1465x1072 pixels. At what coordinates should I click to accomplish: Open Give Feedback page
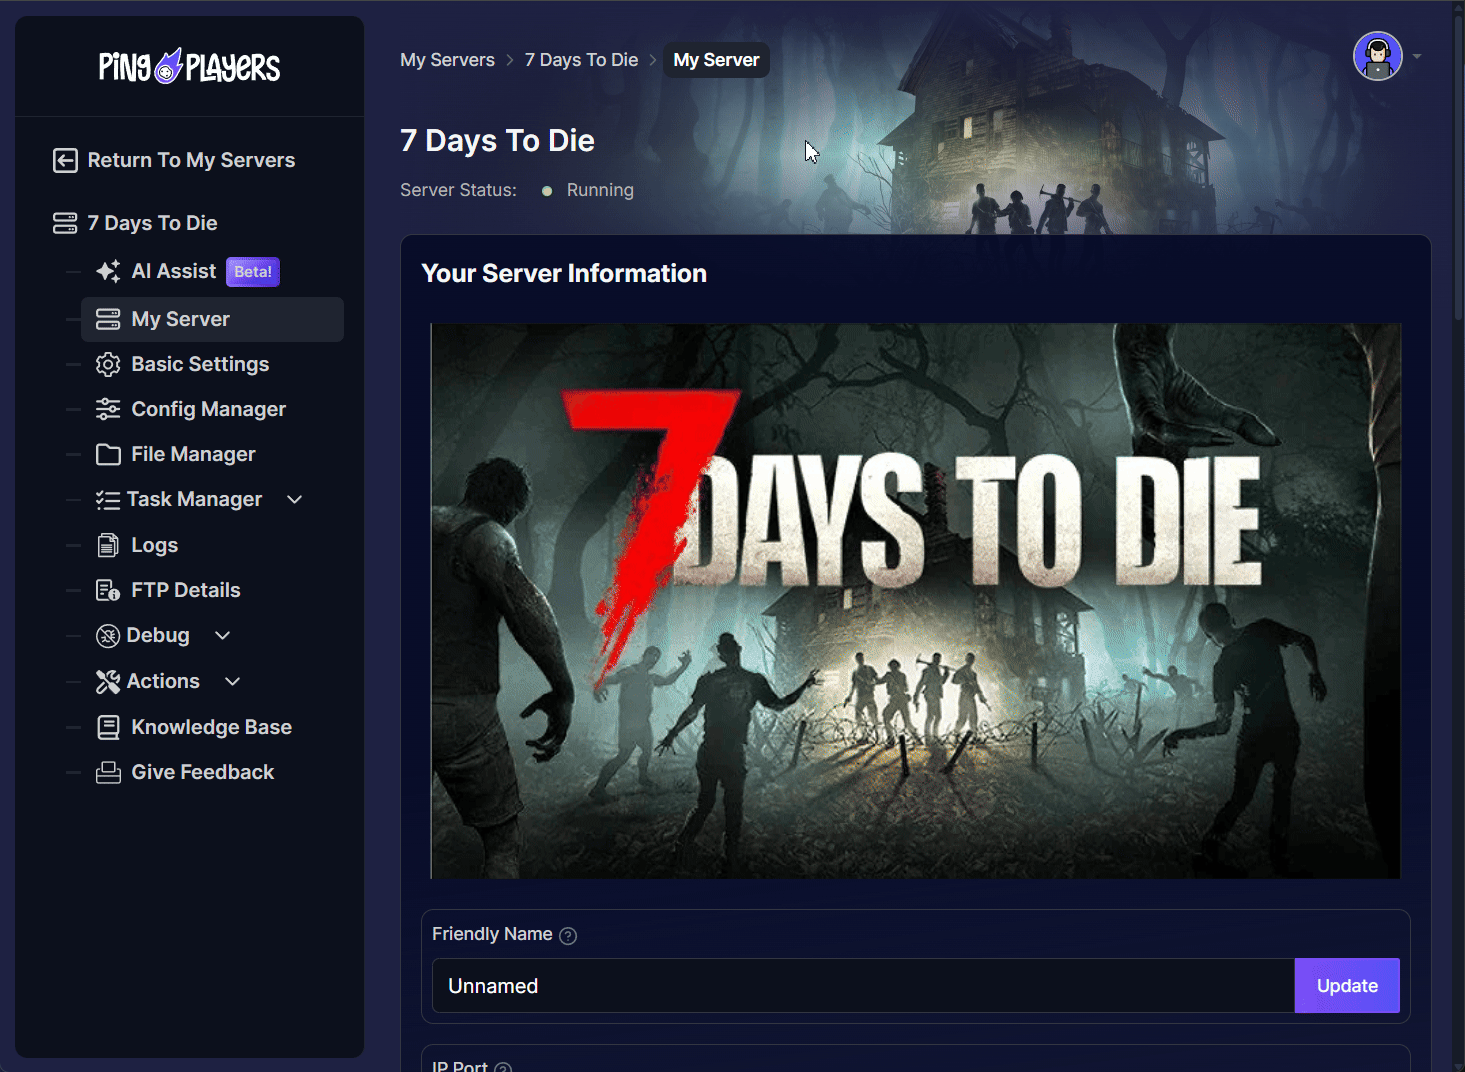[202, 772]
